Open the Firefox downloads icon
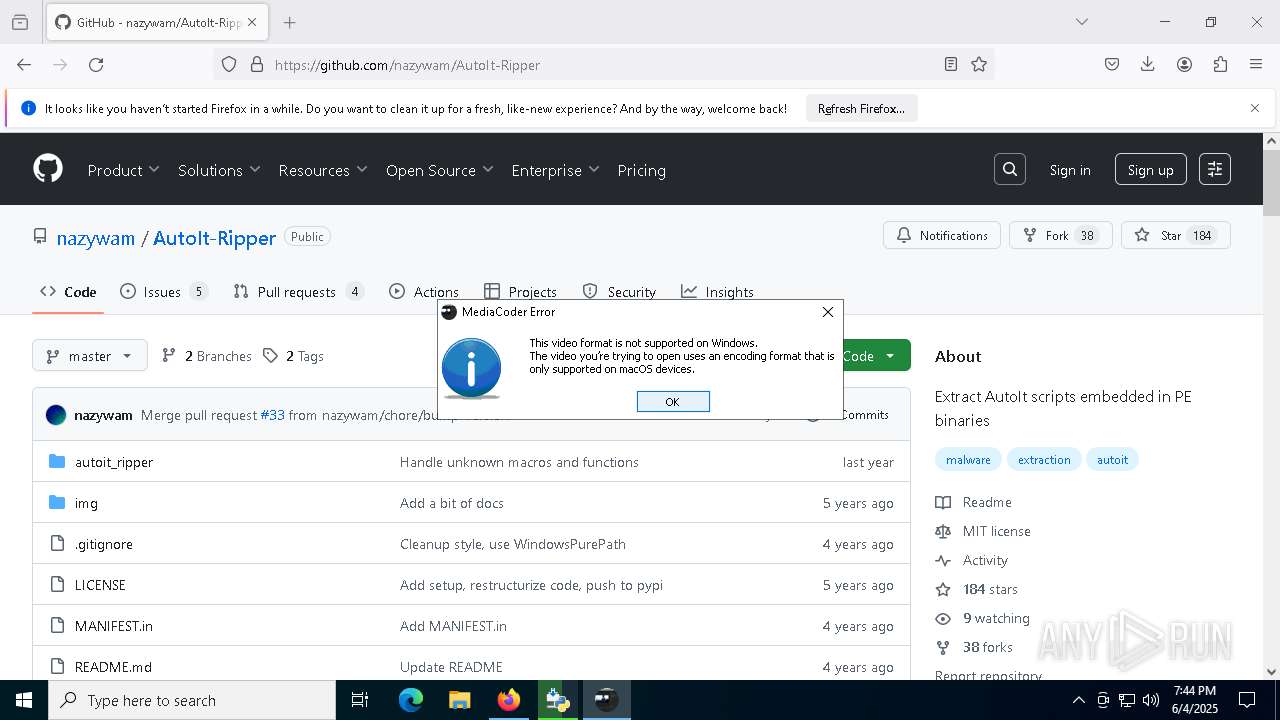 [1148, 64]
